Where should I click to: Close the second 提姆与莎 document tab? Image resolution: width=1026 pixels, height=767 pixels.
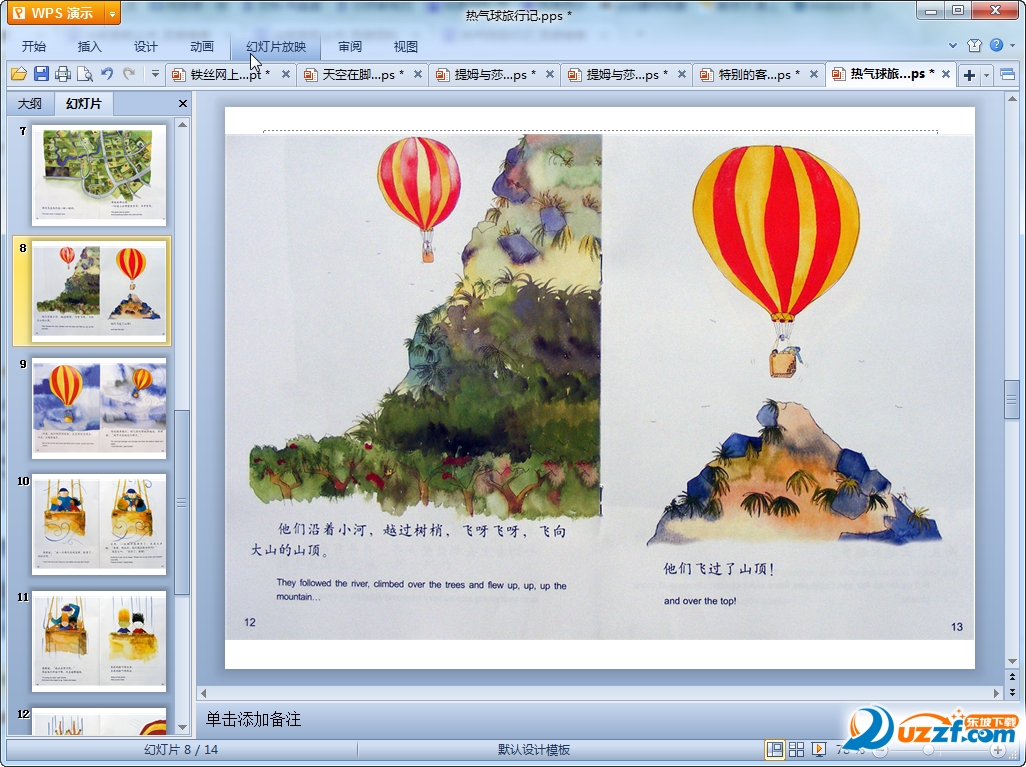click(682, 75)
